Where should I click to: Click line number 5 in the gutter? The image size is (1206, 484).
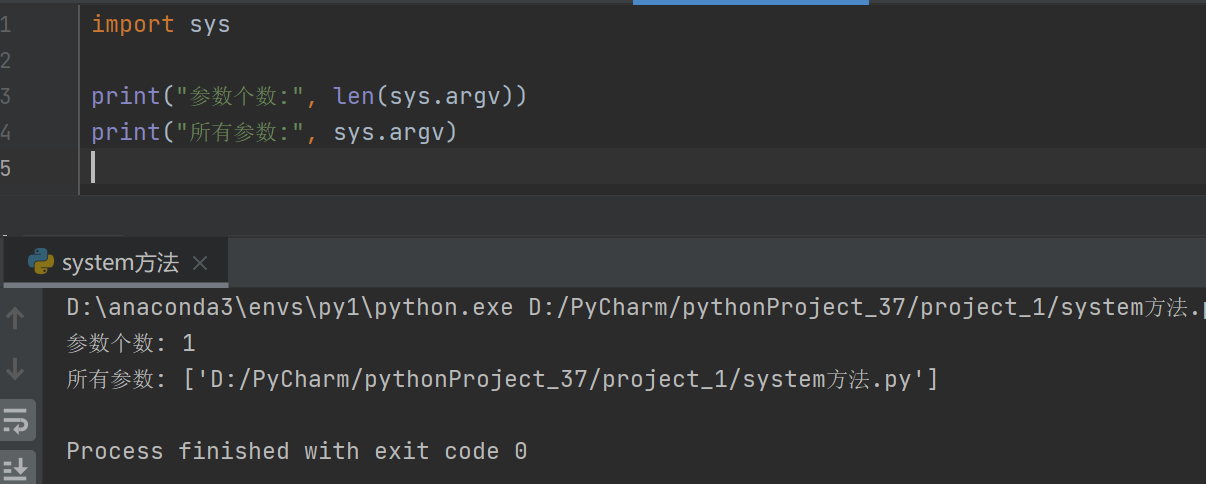pos(6,168)
